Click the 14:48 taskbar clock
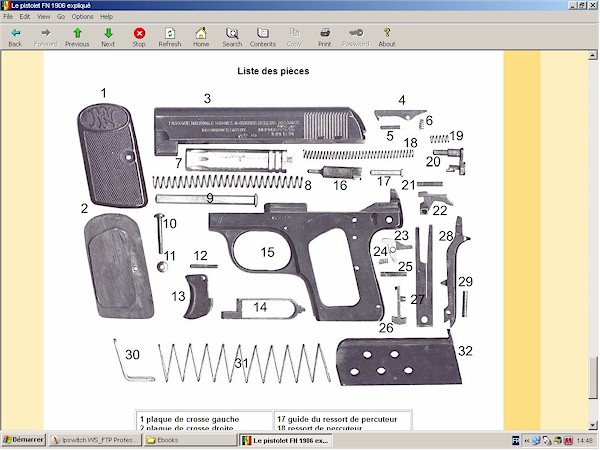The image size is (600, 450). (x=584, y=441)
